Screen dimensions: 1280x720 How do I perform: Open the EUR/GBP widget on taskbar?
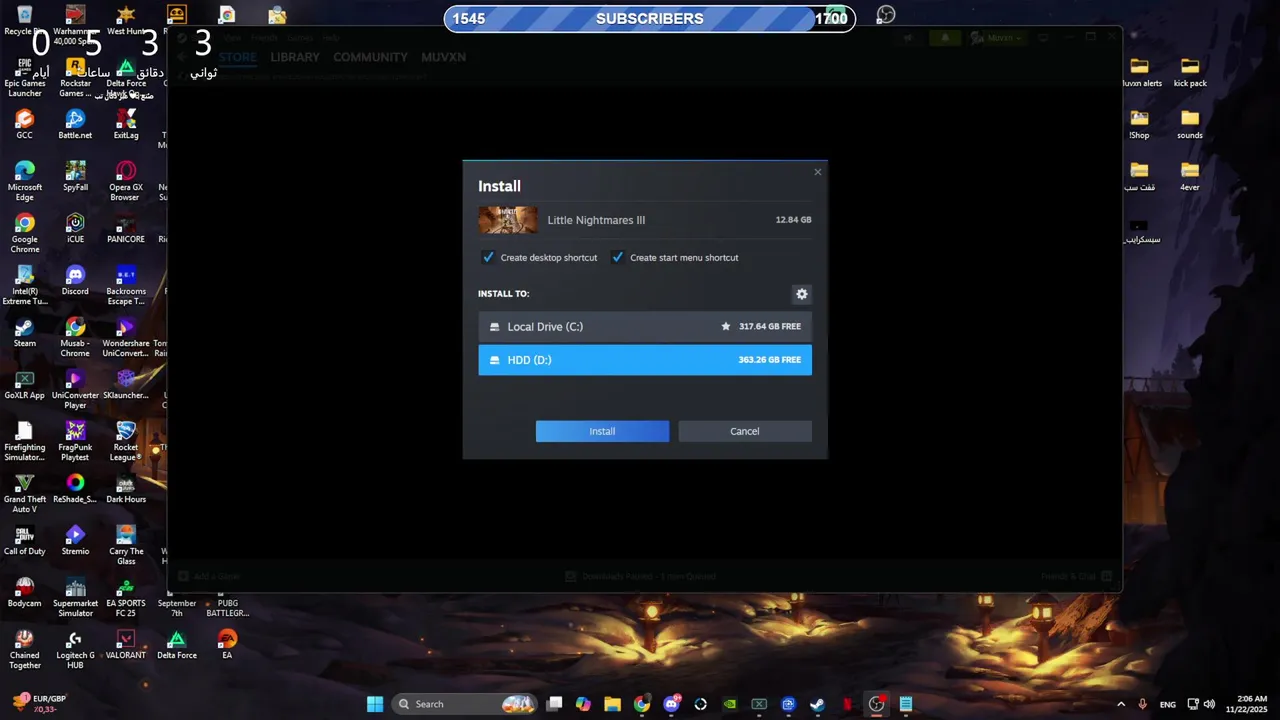[x=40, y=704]
